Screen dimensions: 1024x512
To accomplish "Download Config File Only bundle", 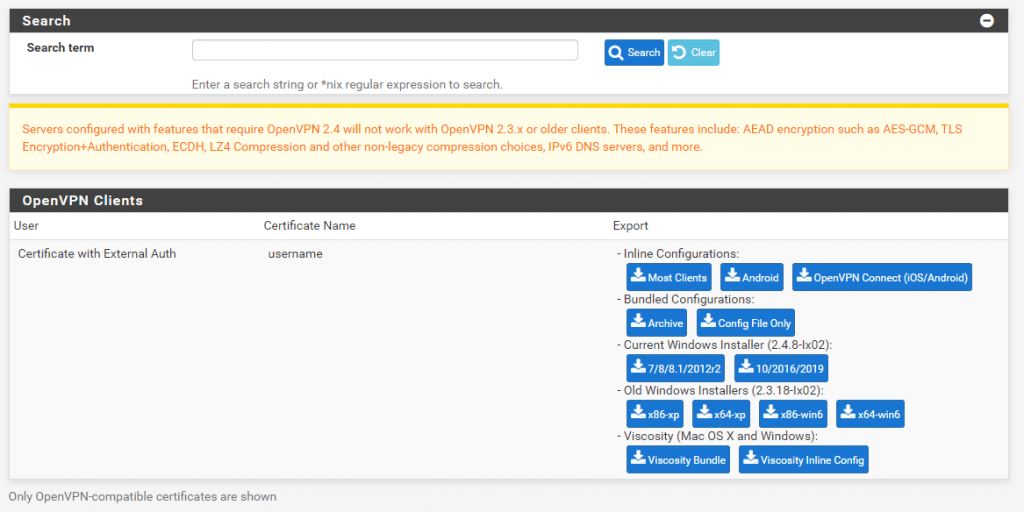I will click(746, 323).
